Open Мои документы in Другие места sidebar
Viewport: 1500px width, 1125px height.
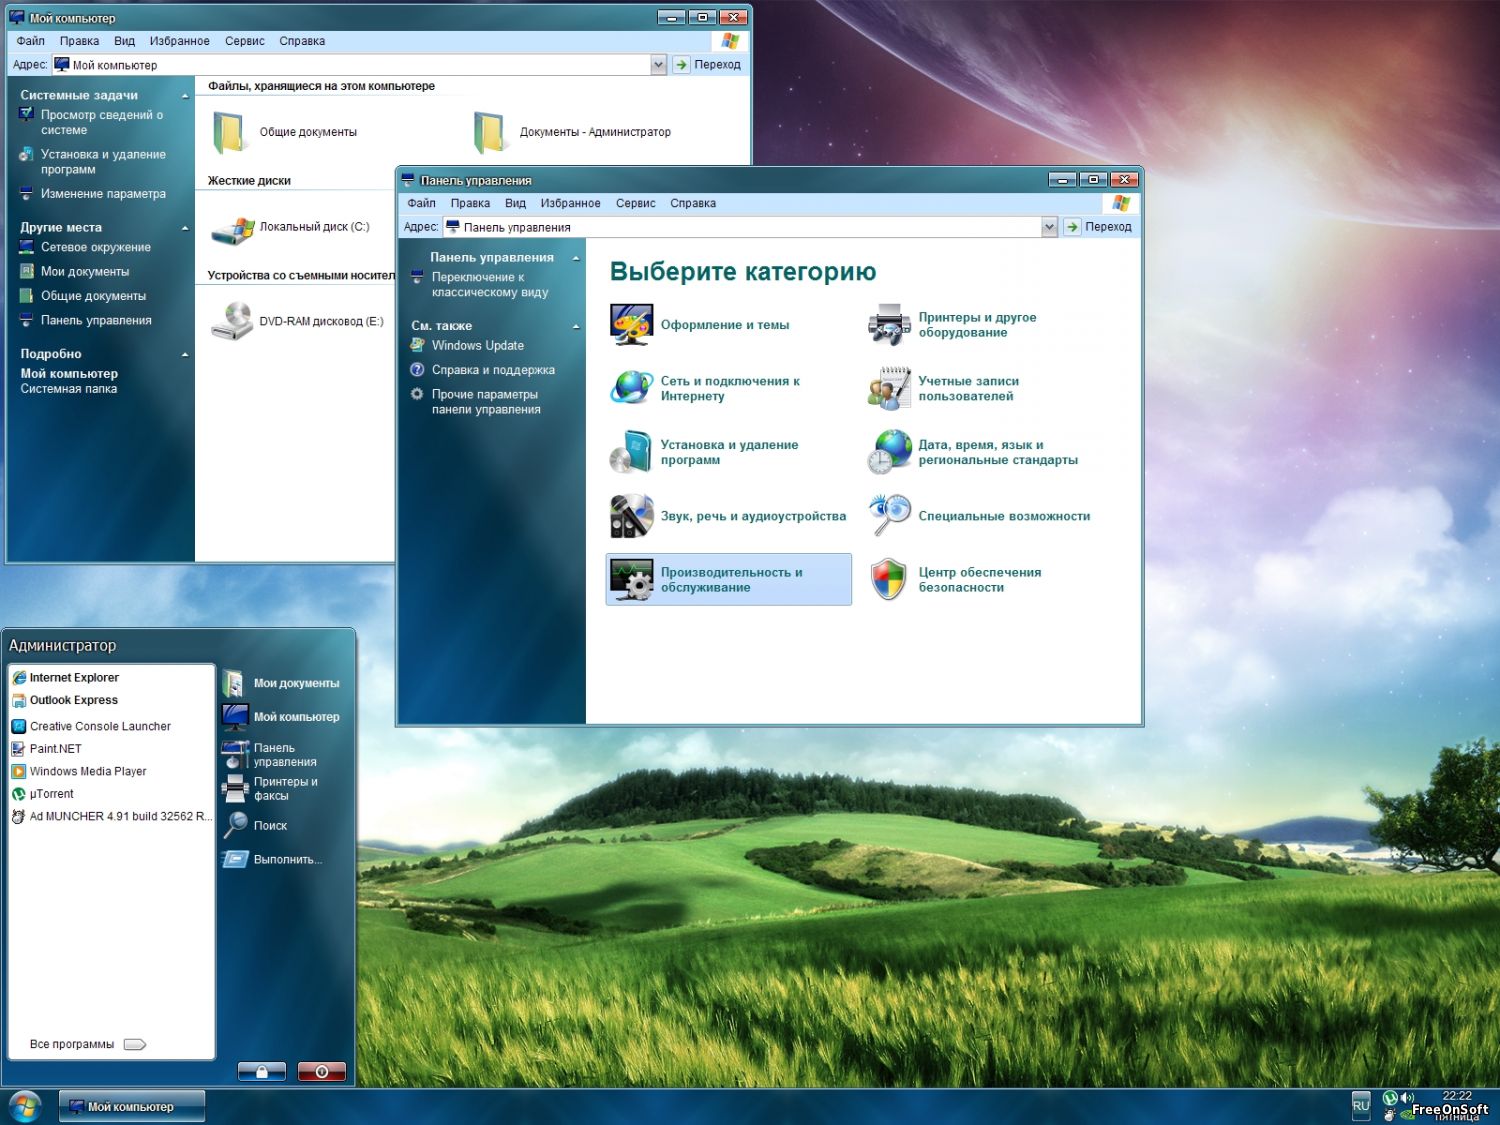(85, 272)
